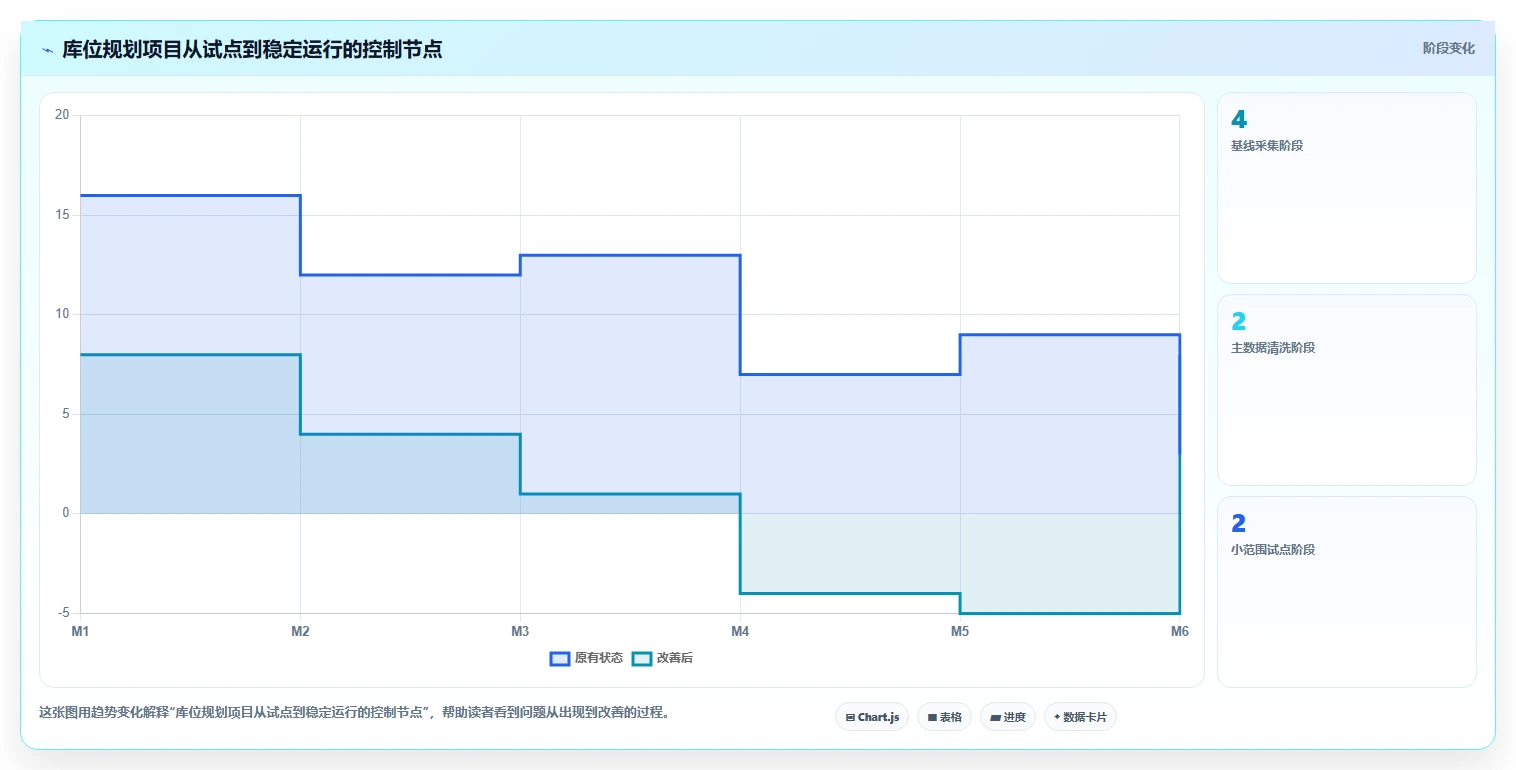
Task: Click the M5 axis label
Action: pyautogui.click(x=960, y=631)
